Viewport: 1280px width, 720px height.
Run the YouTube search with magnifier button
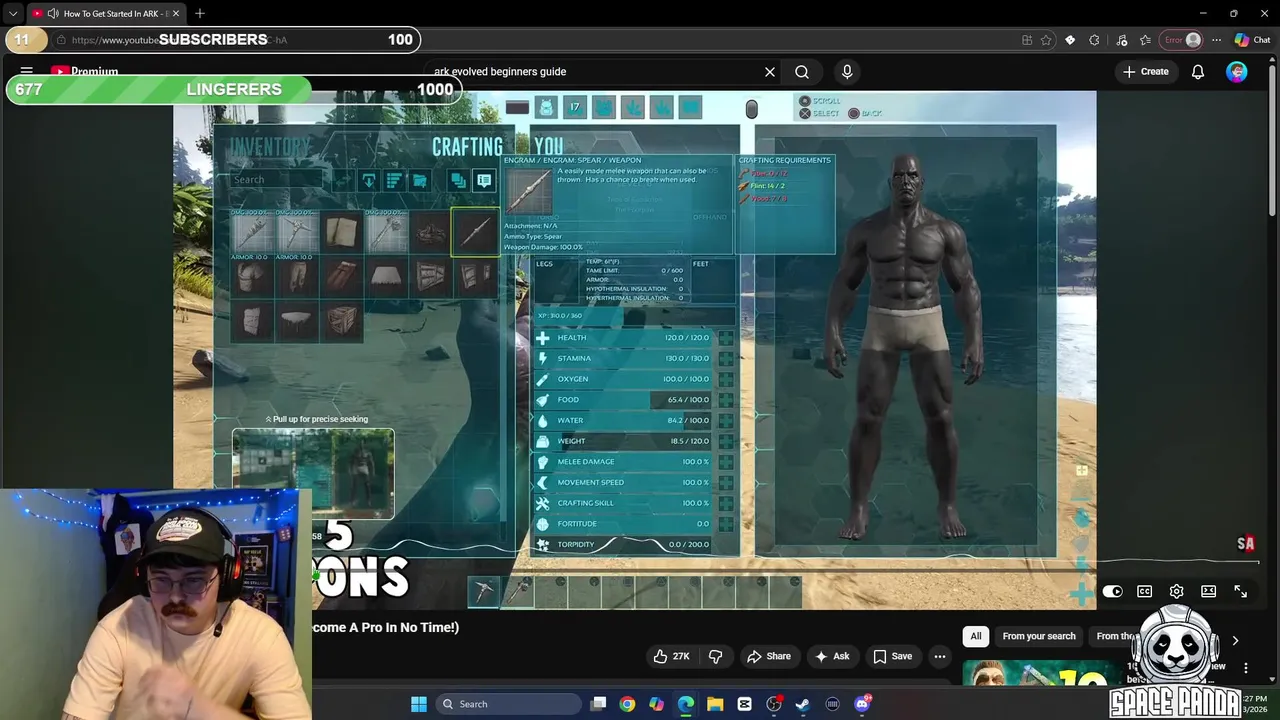pos(802,72)
